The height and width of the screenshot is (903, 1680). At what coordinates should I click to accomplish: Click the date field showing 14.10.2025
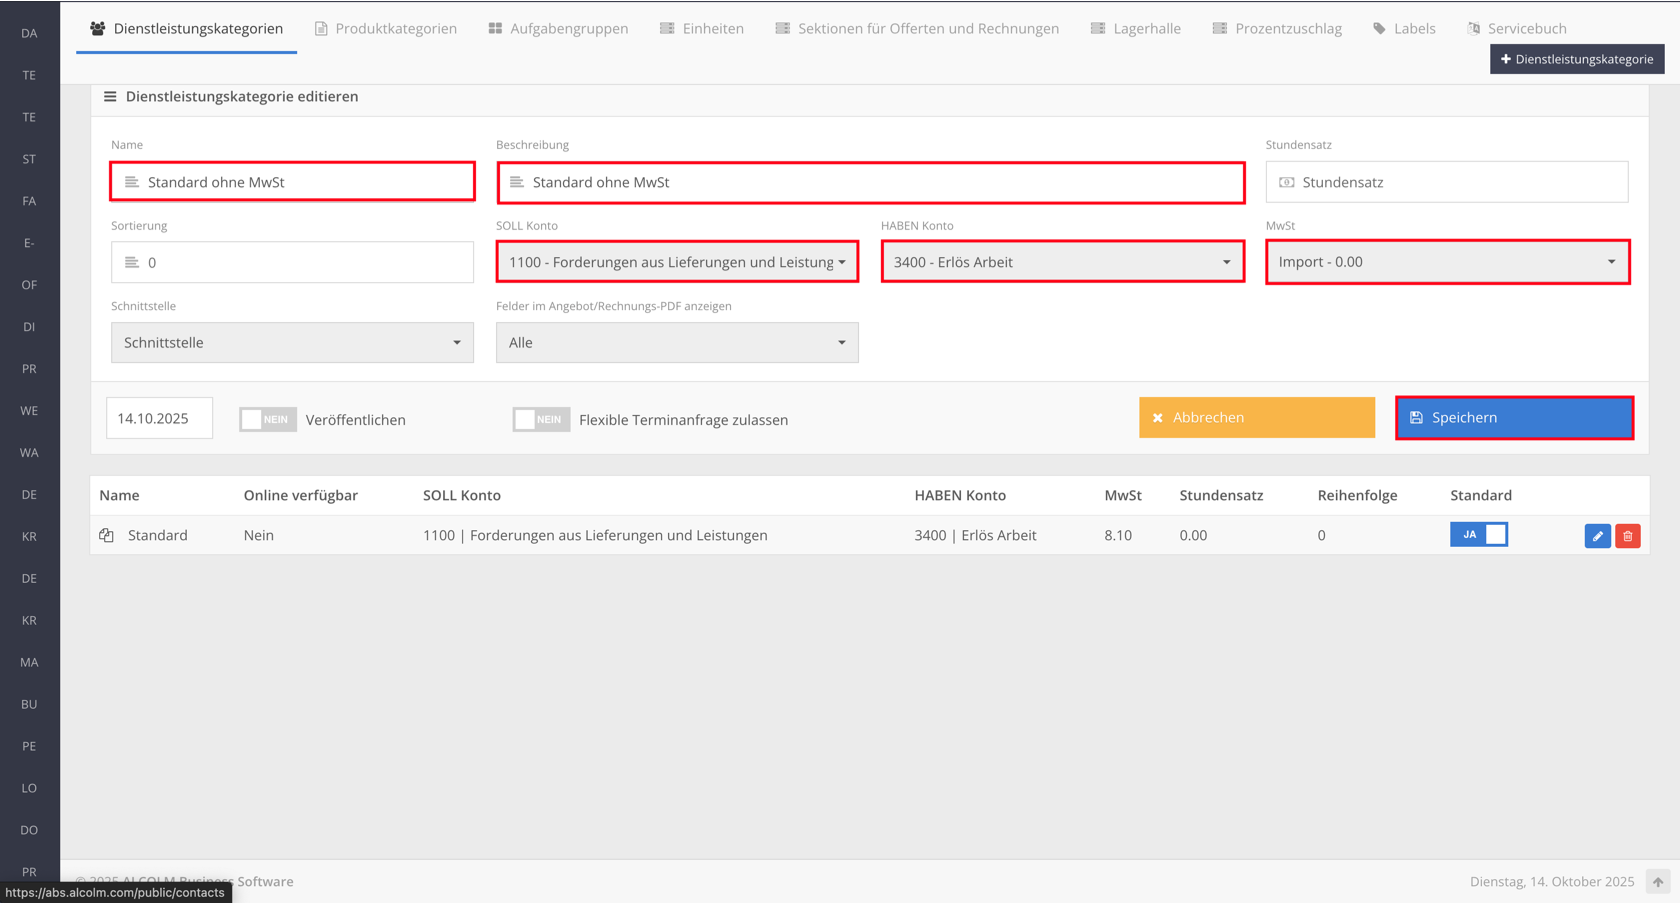pos(159,419)
